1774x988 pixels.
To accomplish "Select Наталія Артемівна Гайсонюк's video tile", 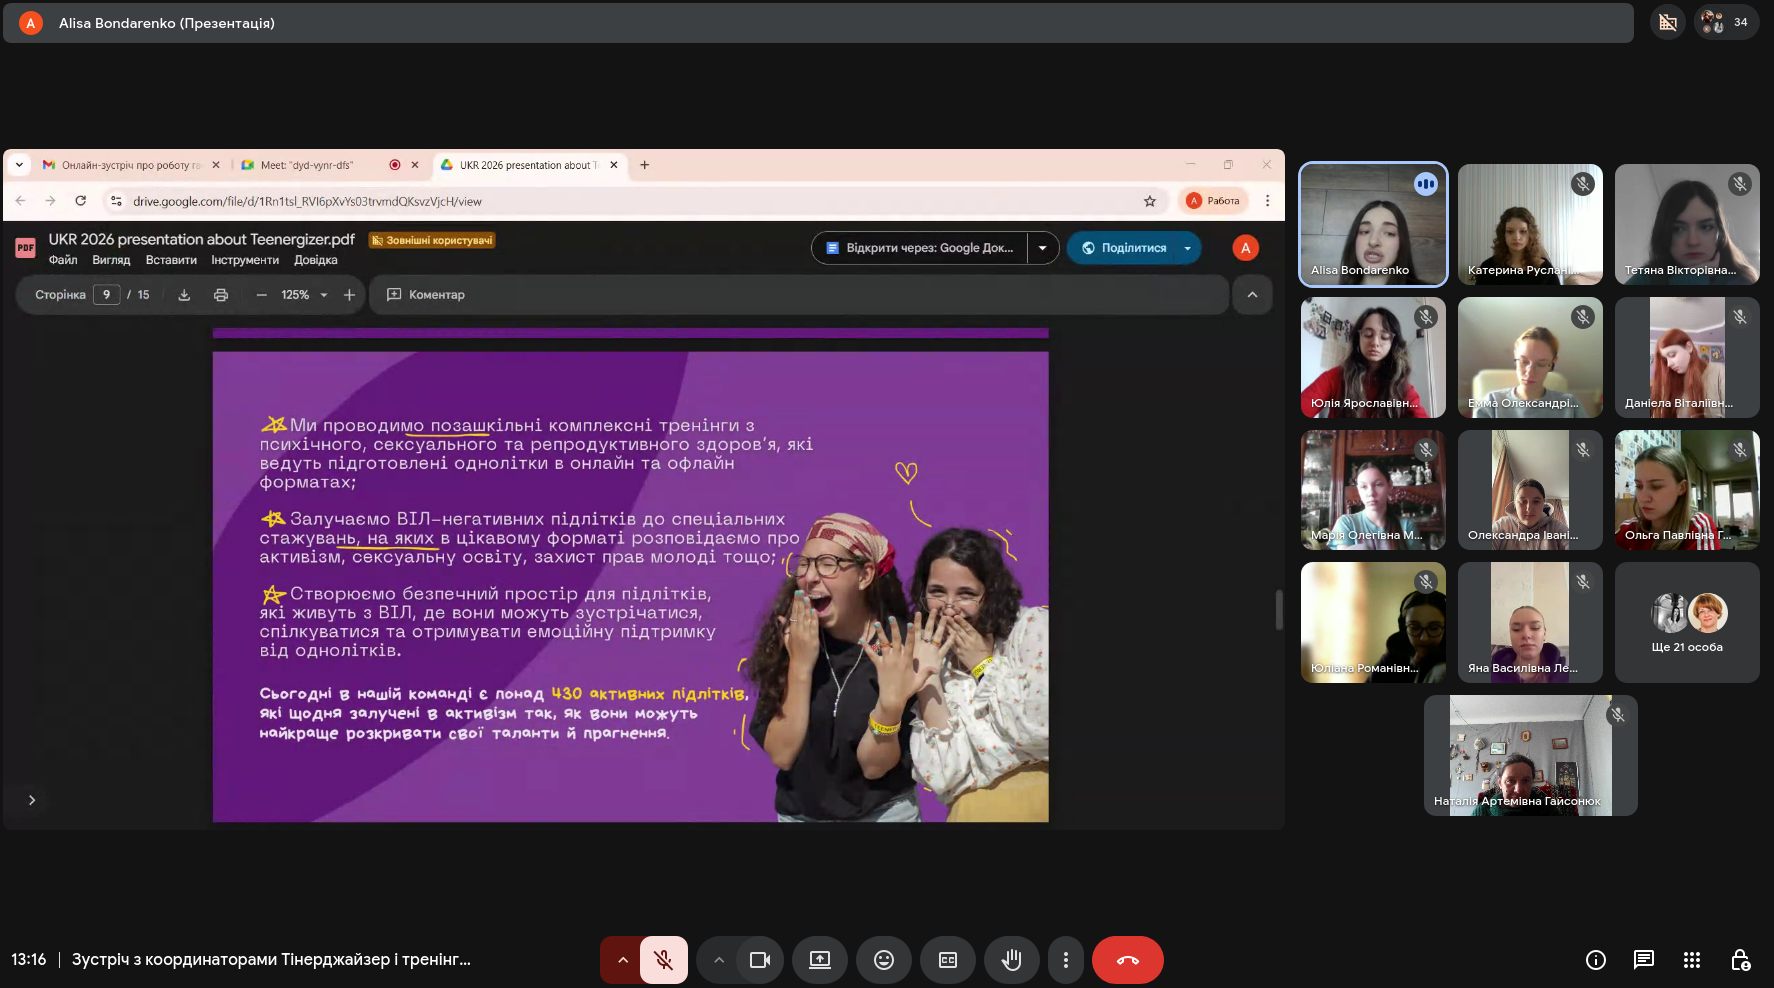I will click(1530, 755).
